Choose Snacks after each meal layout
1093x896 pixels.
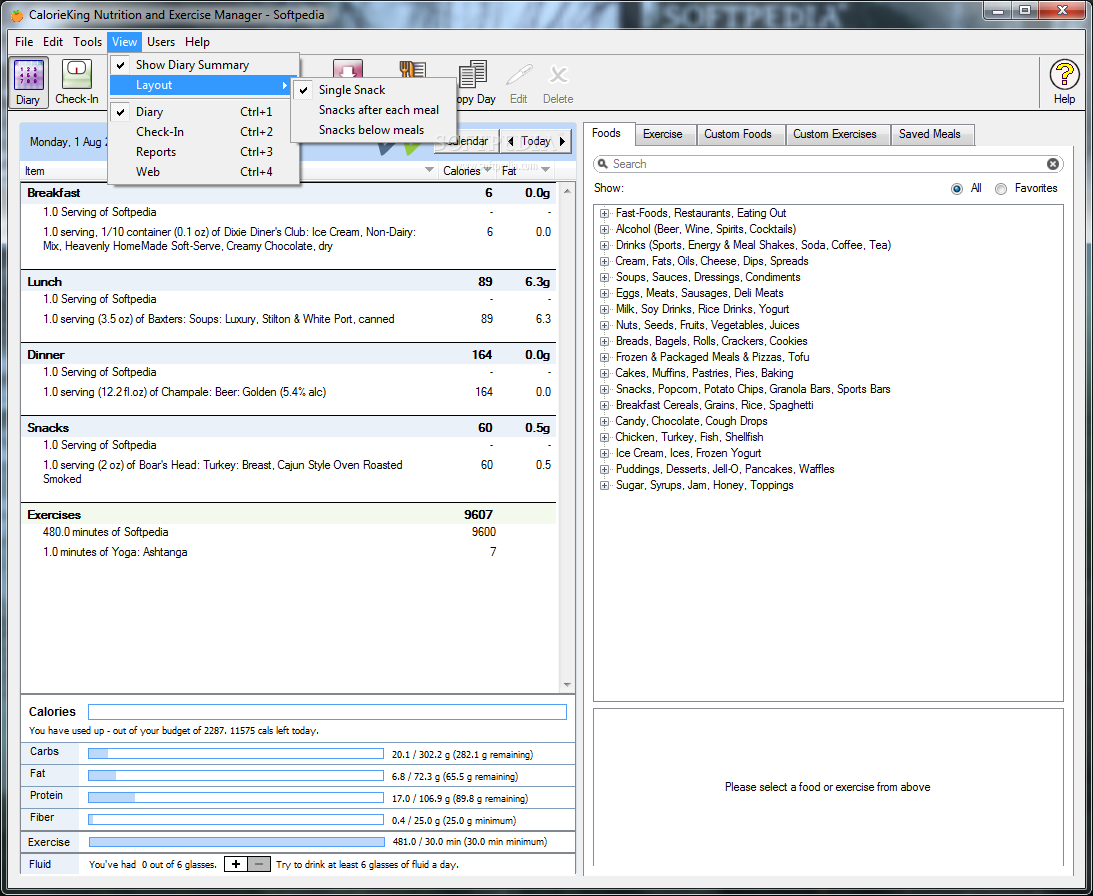[x=373, y=110]
